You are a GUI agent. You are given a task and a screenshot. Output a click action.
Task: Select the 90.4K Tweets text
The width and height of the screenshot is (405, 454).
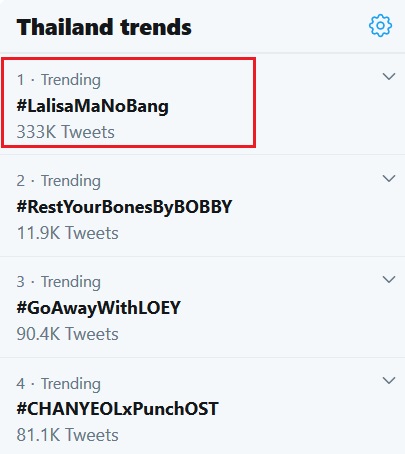click(x=68, y=334)
